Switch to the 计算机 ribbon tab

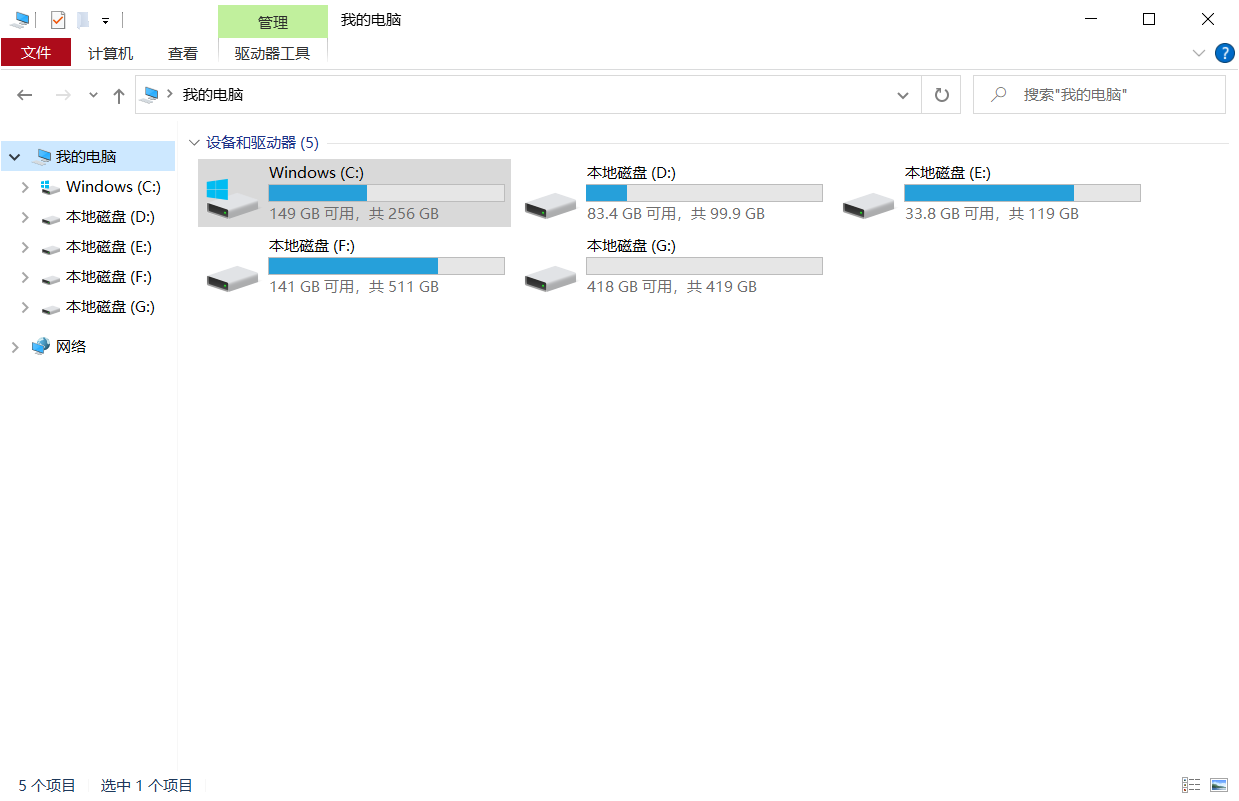[110, 53]
